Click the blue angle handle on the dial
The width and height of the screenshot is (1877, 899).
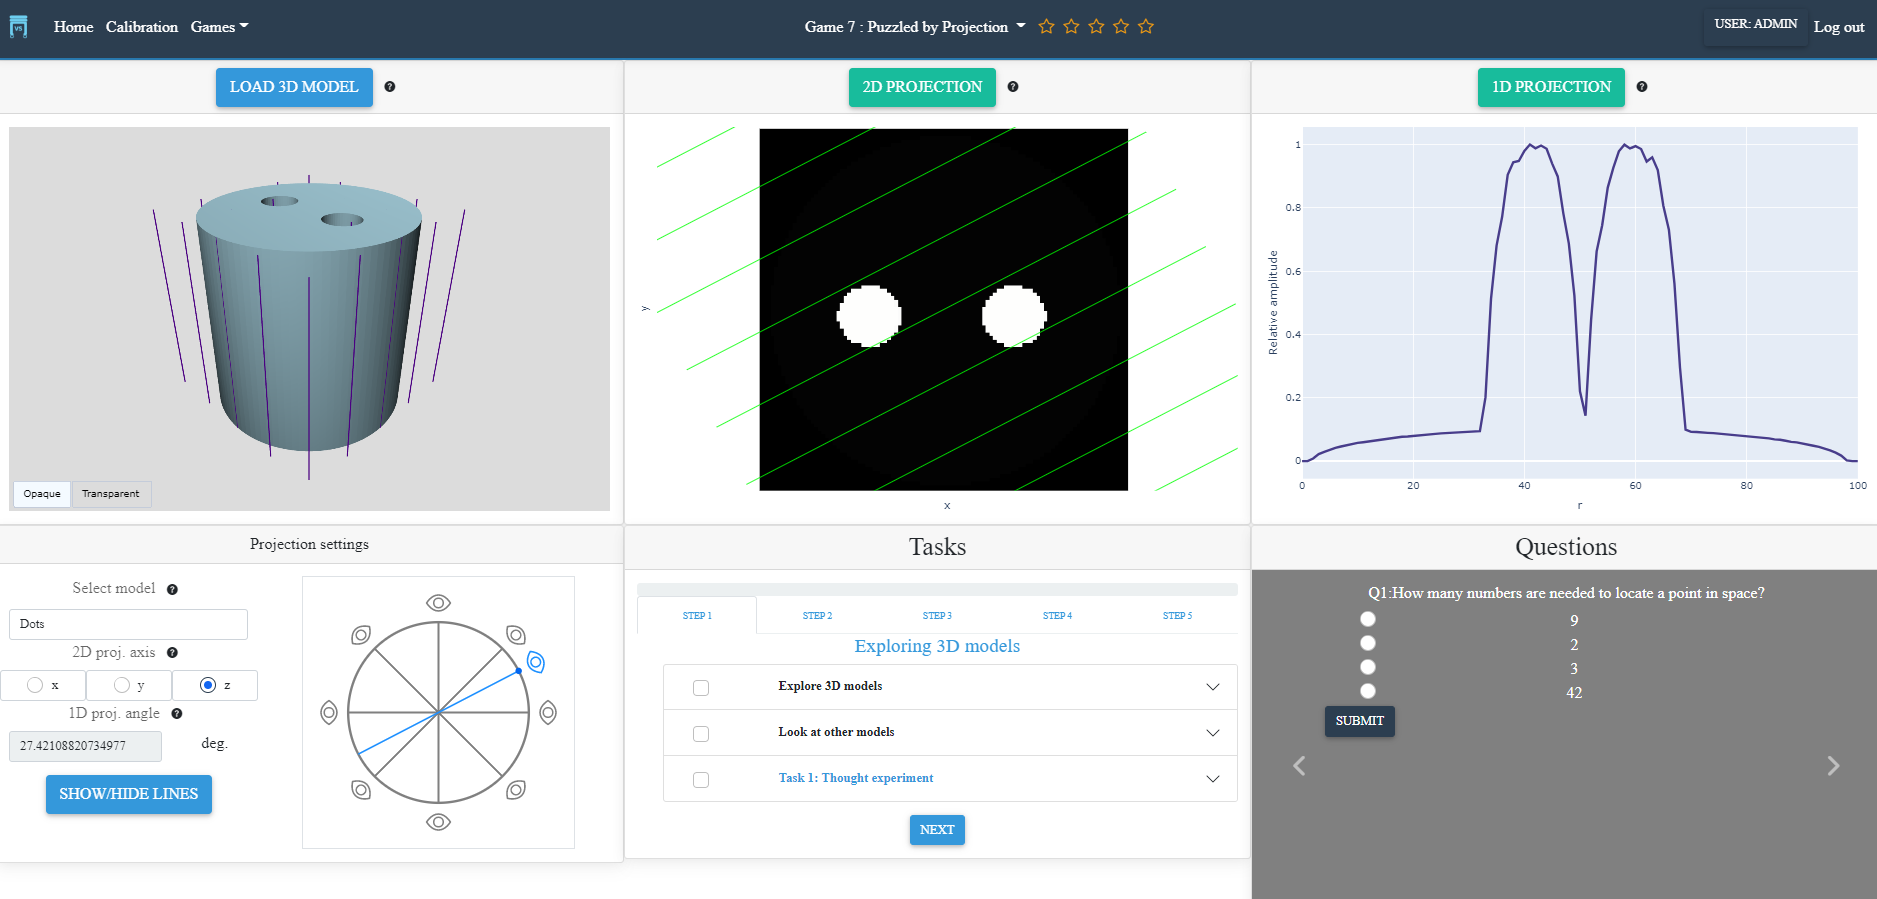518,671
